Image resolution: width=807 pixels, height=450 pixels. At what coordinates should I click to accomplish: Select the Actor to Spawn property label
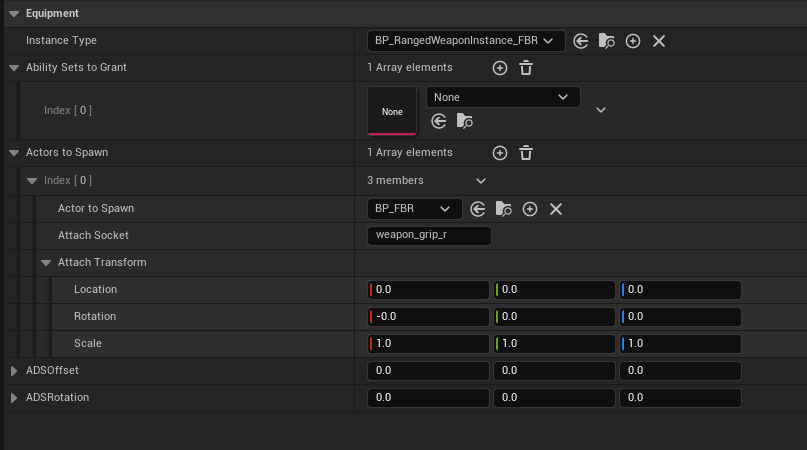click(96, 209)
